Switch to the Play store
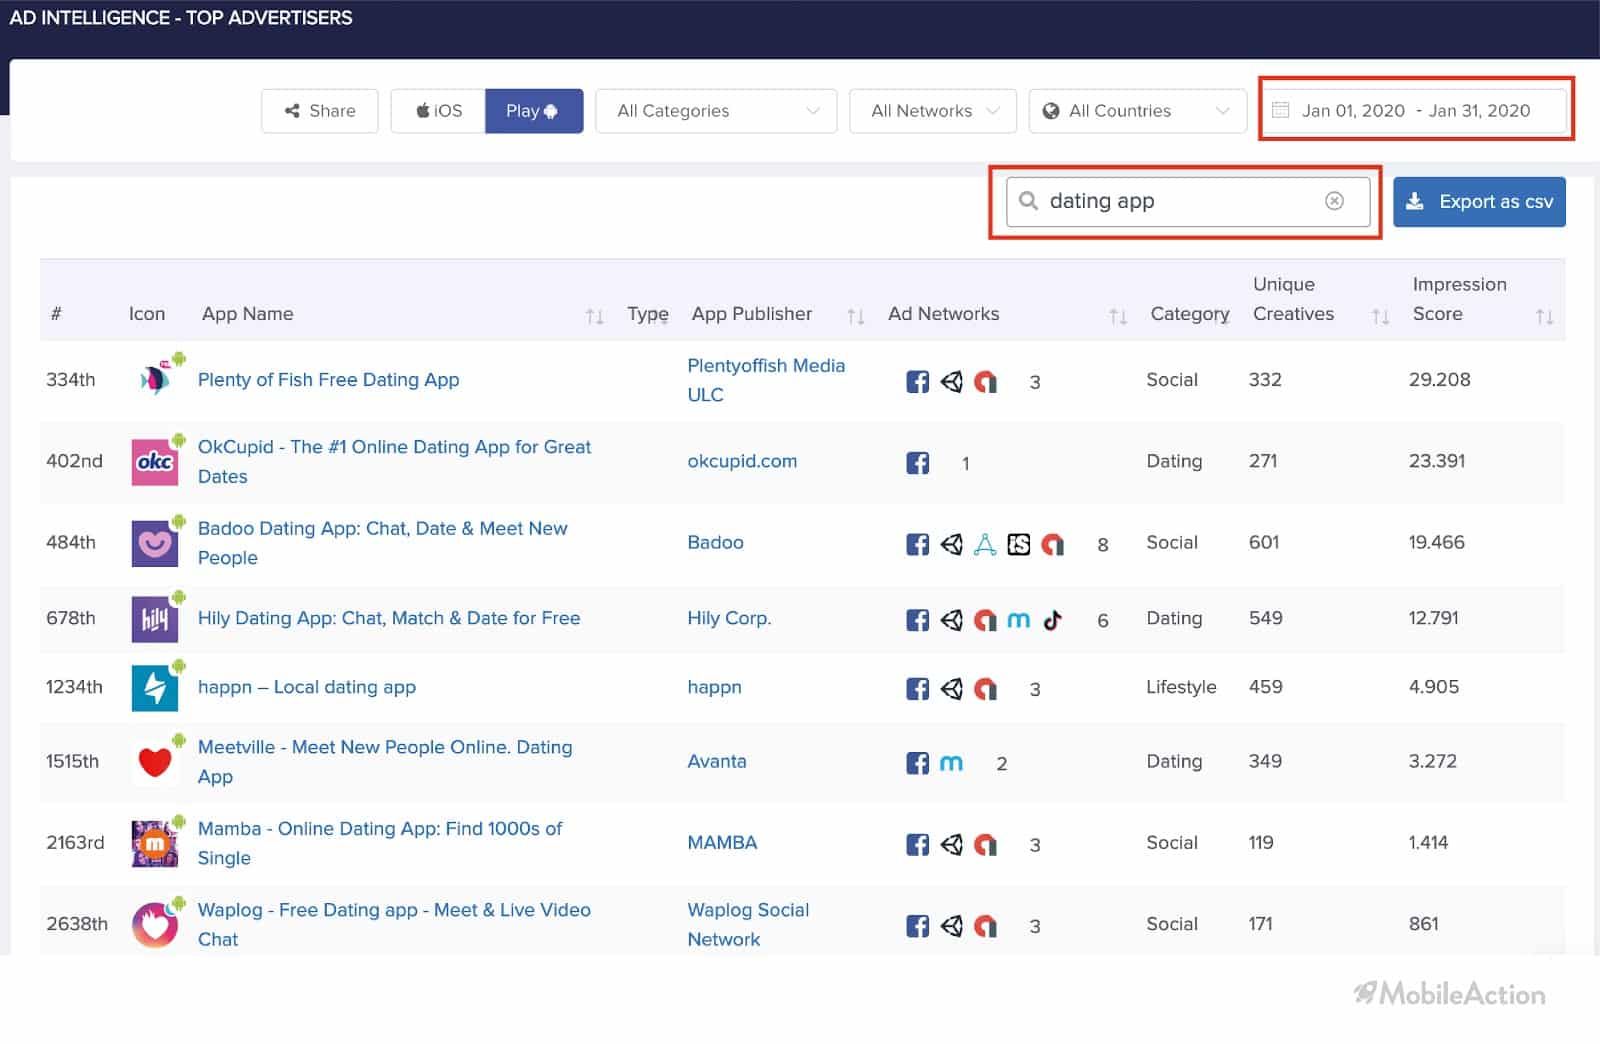The image size is (1600, 1044). tap(534, 111)
